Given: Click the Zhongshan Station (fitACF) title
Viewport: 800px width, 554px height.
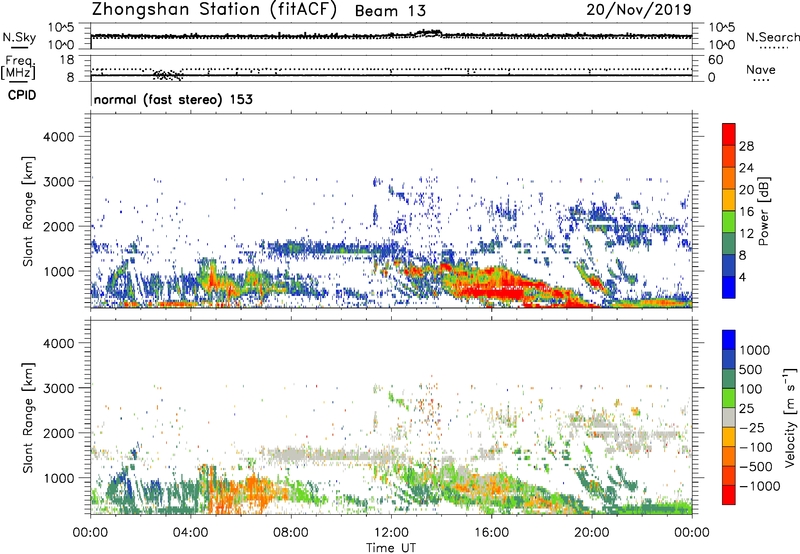Looking at the screenshot, I should [215, 10].
